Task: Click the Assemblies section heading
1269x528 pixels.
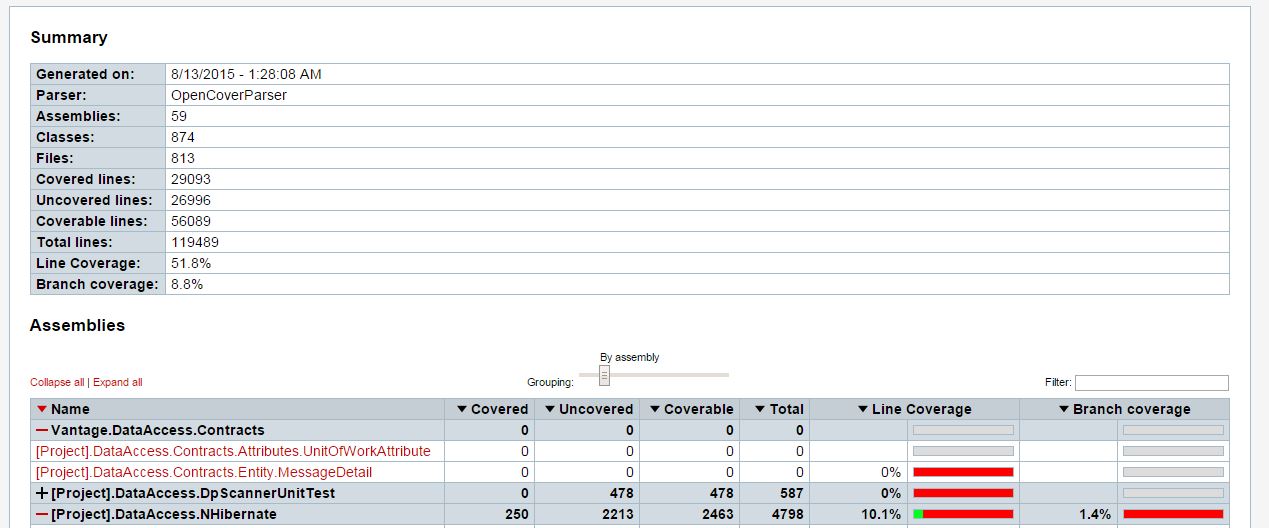Action: pos(77,325)
